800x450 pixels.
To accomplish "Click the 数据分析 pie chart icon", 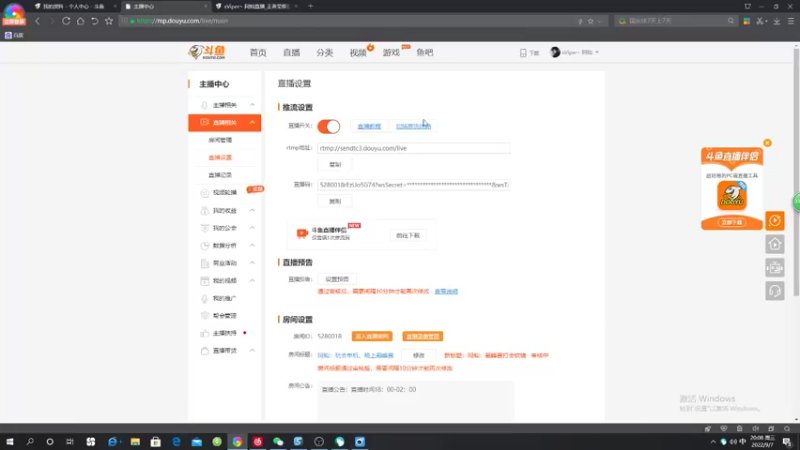I will coord(205,245).
